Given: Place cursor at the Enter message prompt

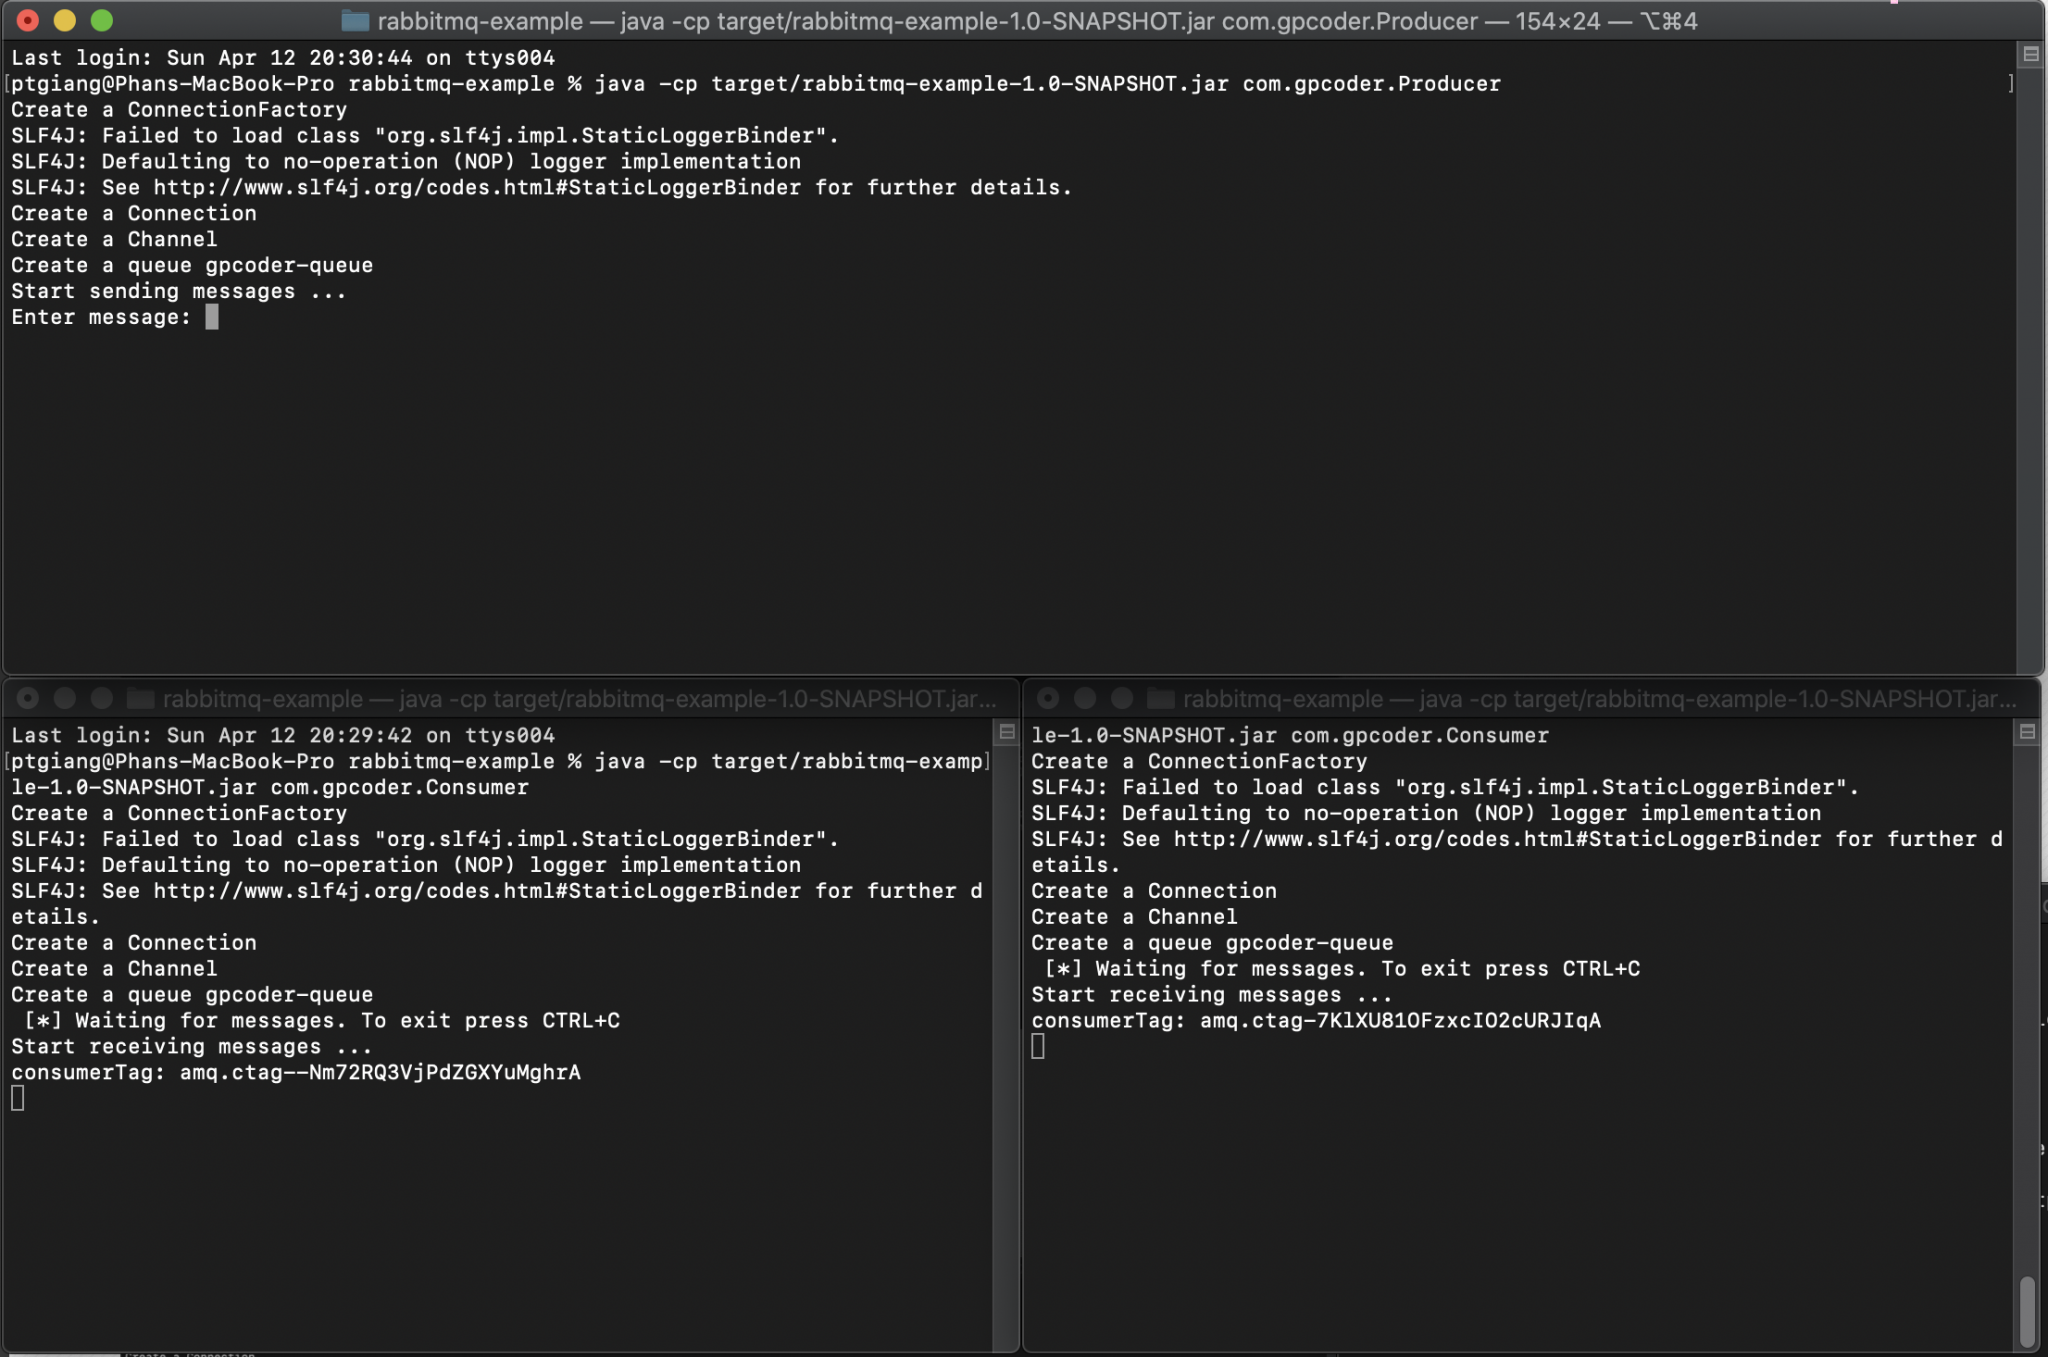Looking at the screenshot, I should coord(213,317).
